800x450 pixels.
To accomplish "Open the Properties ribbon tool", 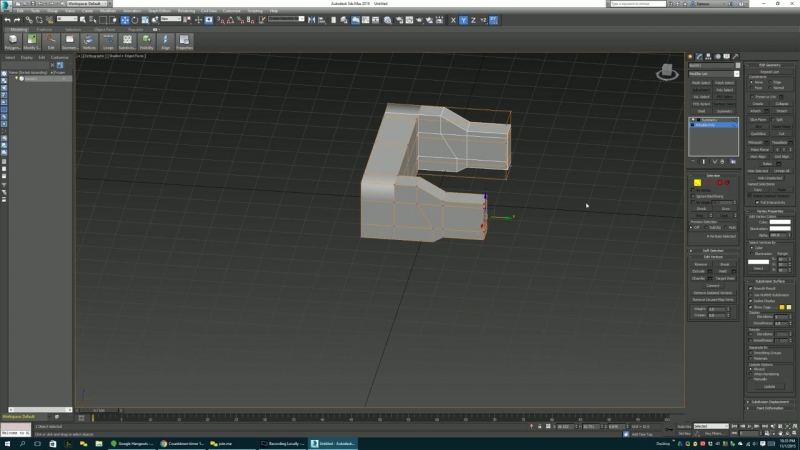I will [x=185, y=41].
